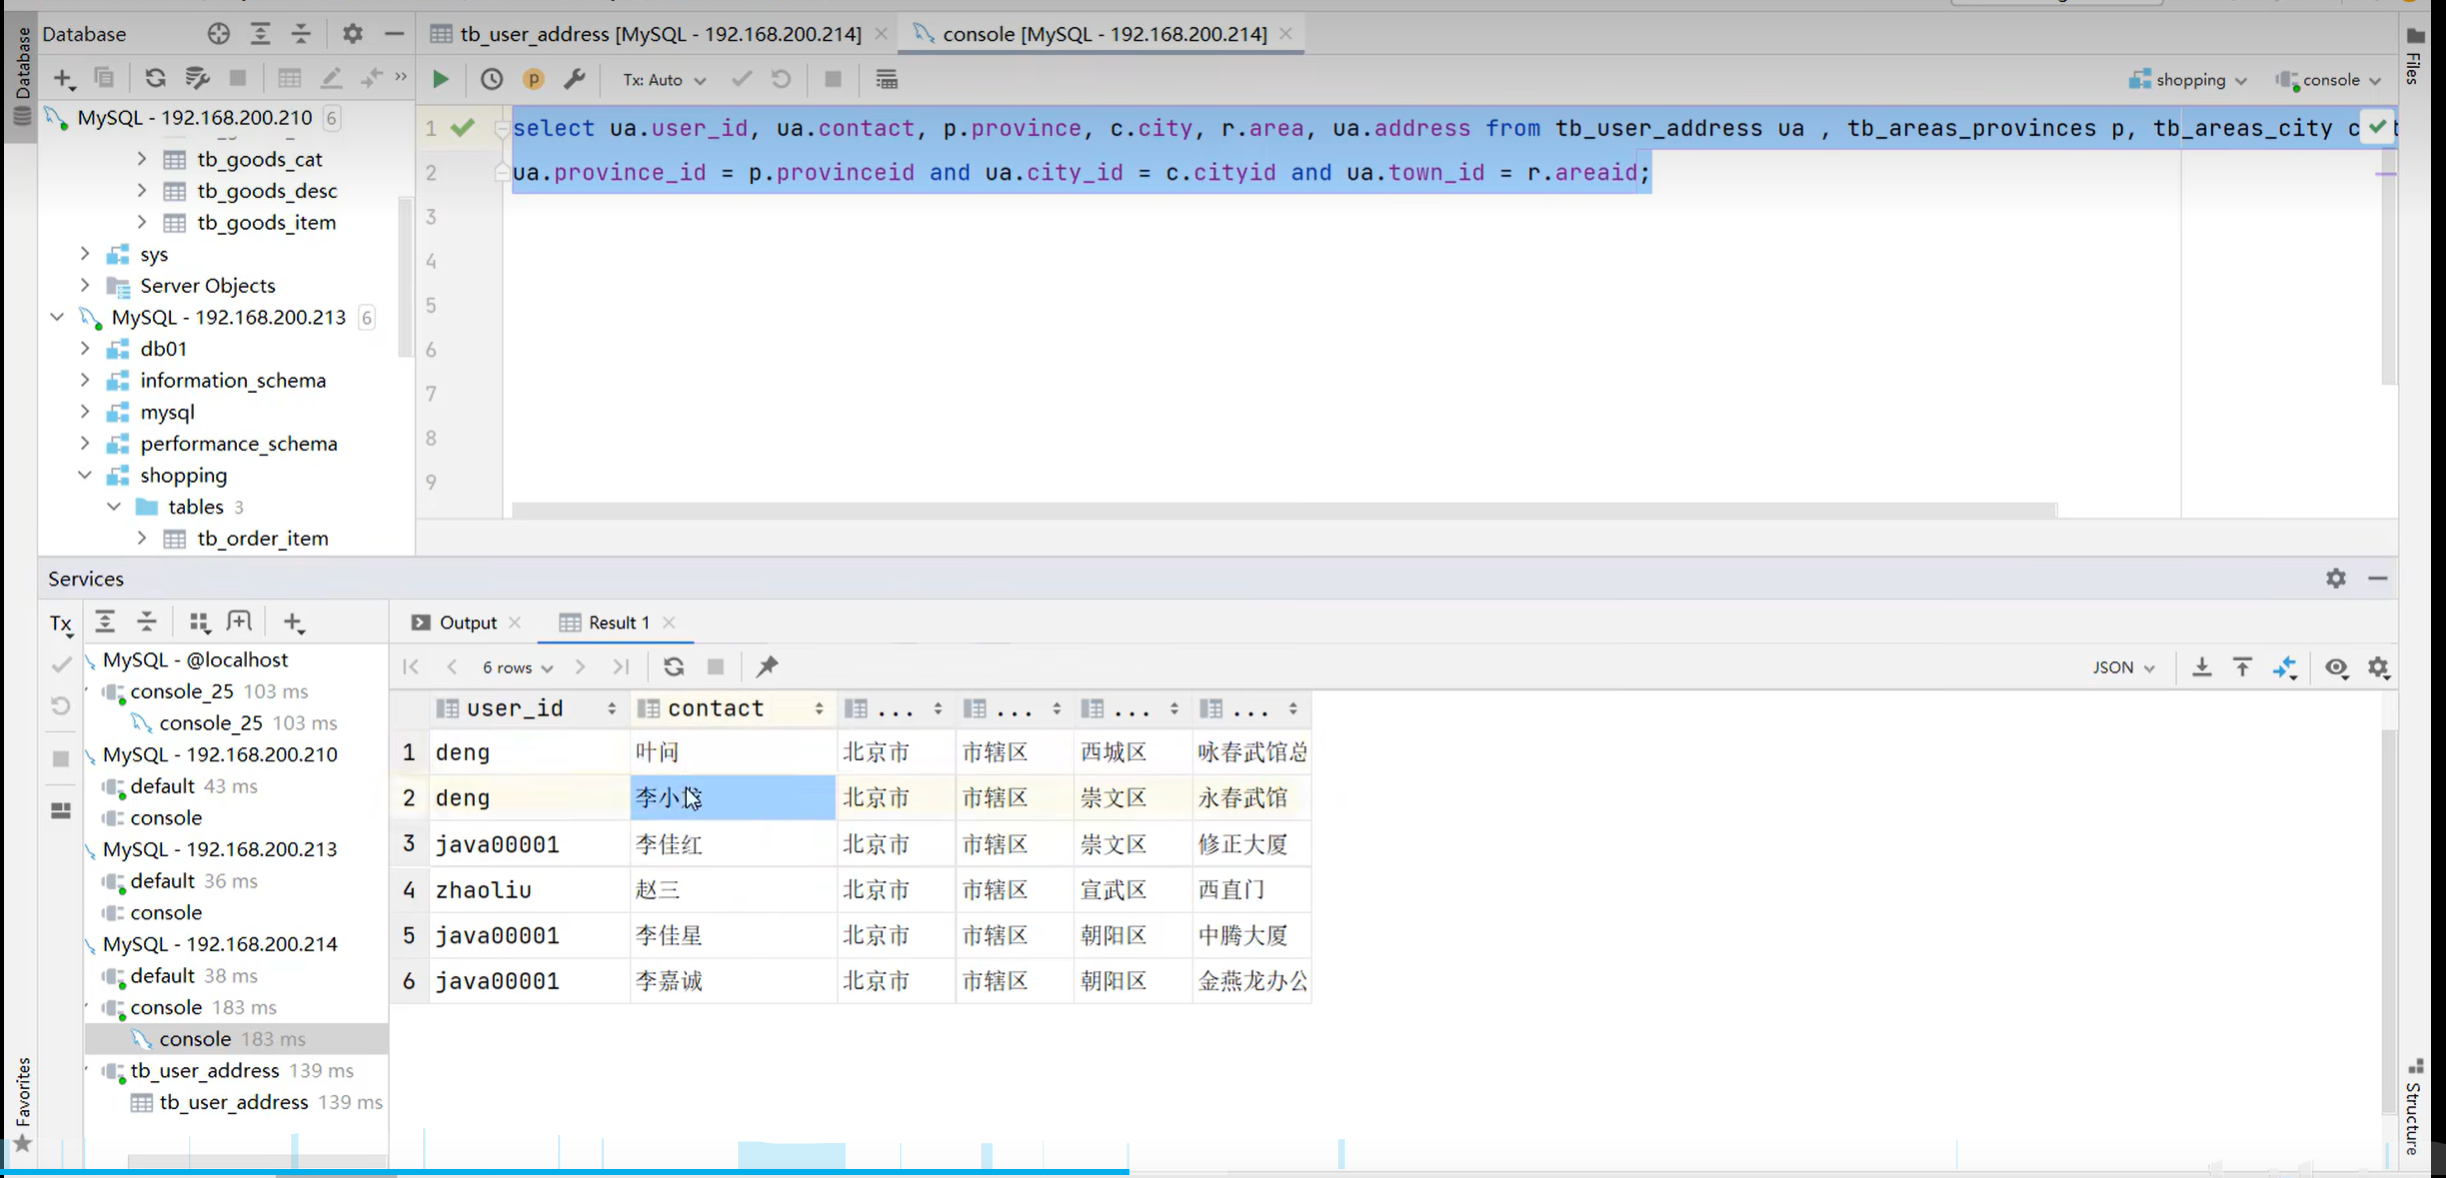
Task: Run the SQL query with Execute button
Action: point(440,79)
